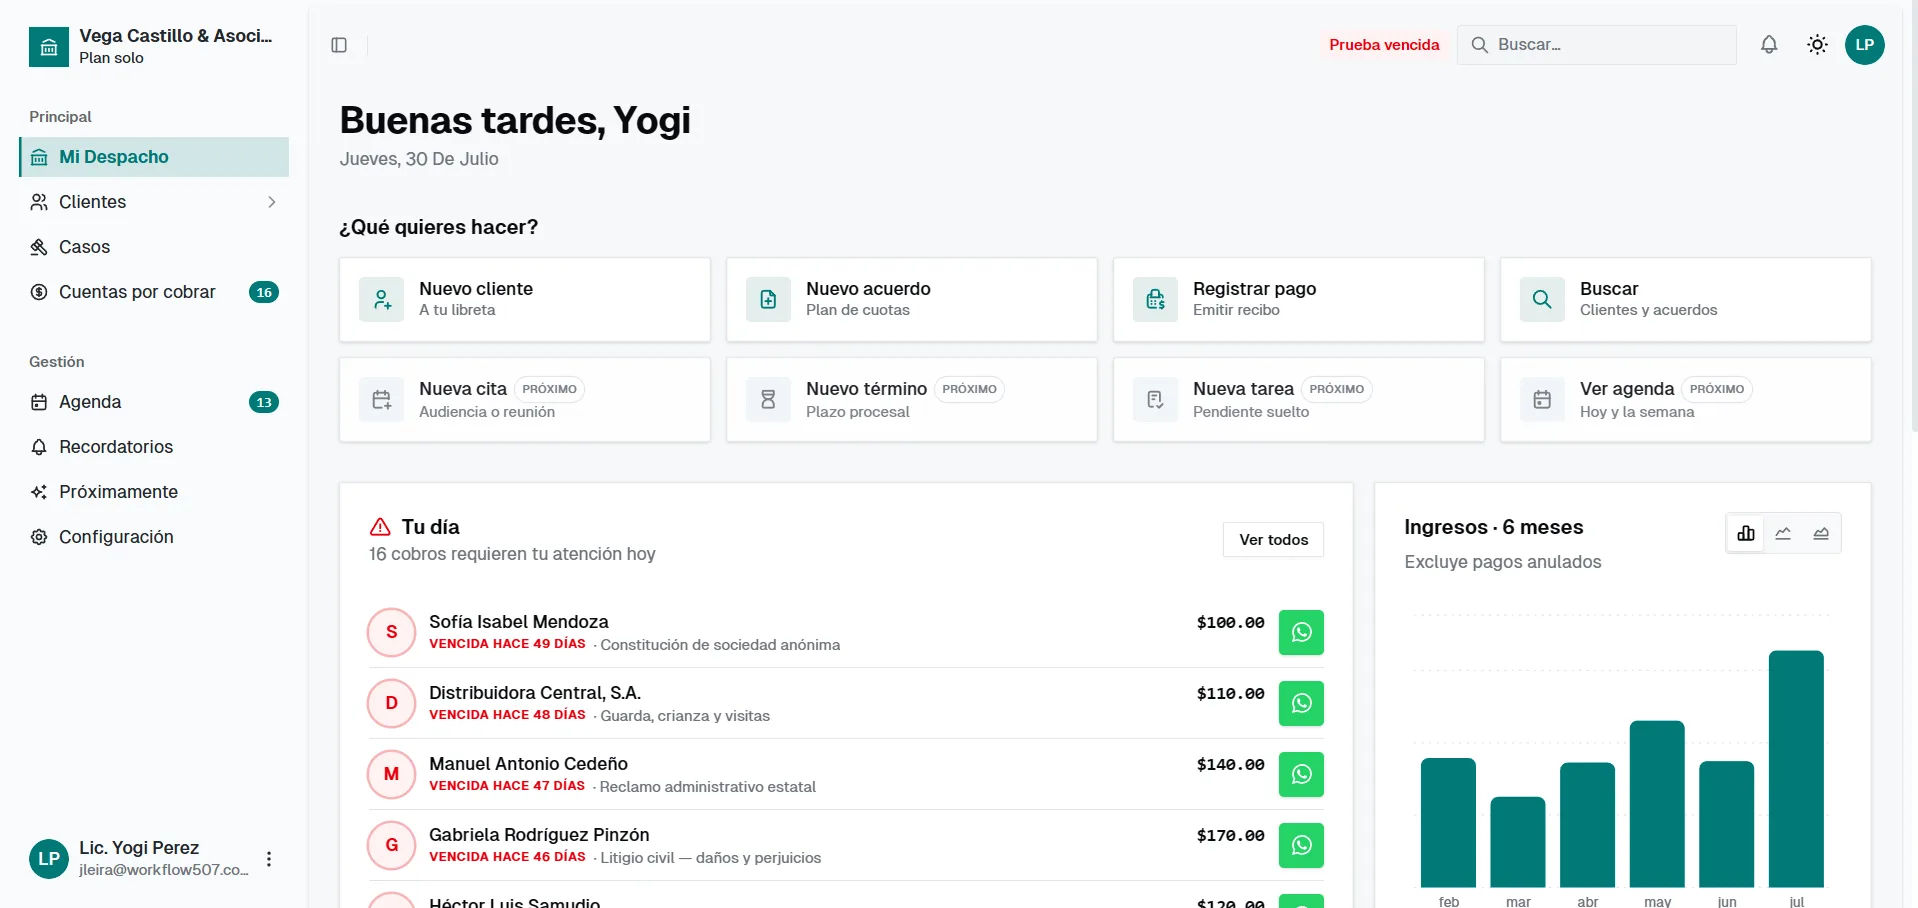Image resolution: width=1918 pixels, height=908 pixels.
Task: Click Ver agenda calendar icon
Action: tap(1543, 400)
